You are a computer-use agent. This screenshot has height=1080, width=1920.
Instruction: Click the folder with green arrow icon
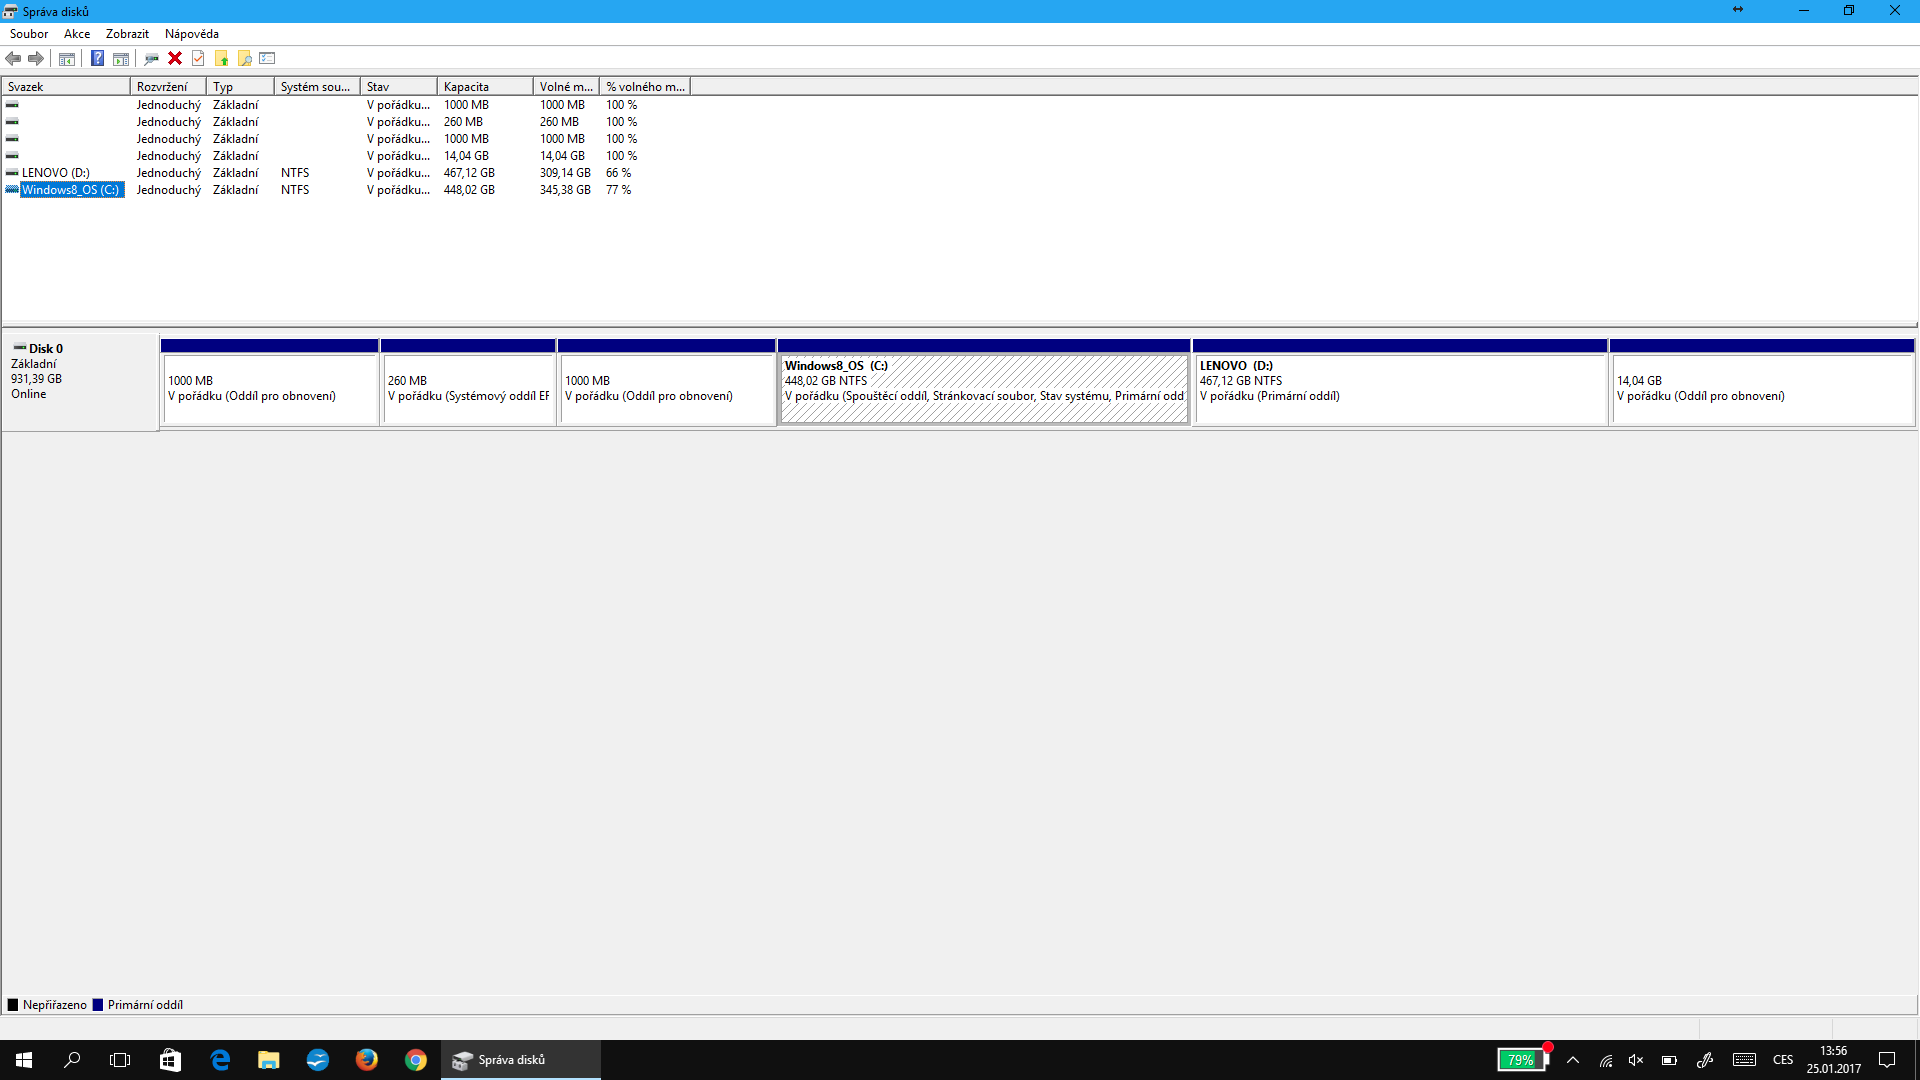pyautogui.click(x=221, y=58)
